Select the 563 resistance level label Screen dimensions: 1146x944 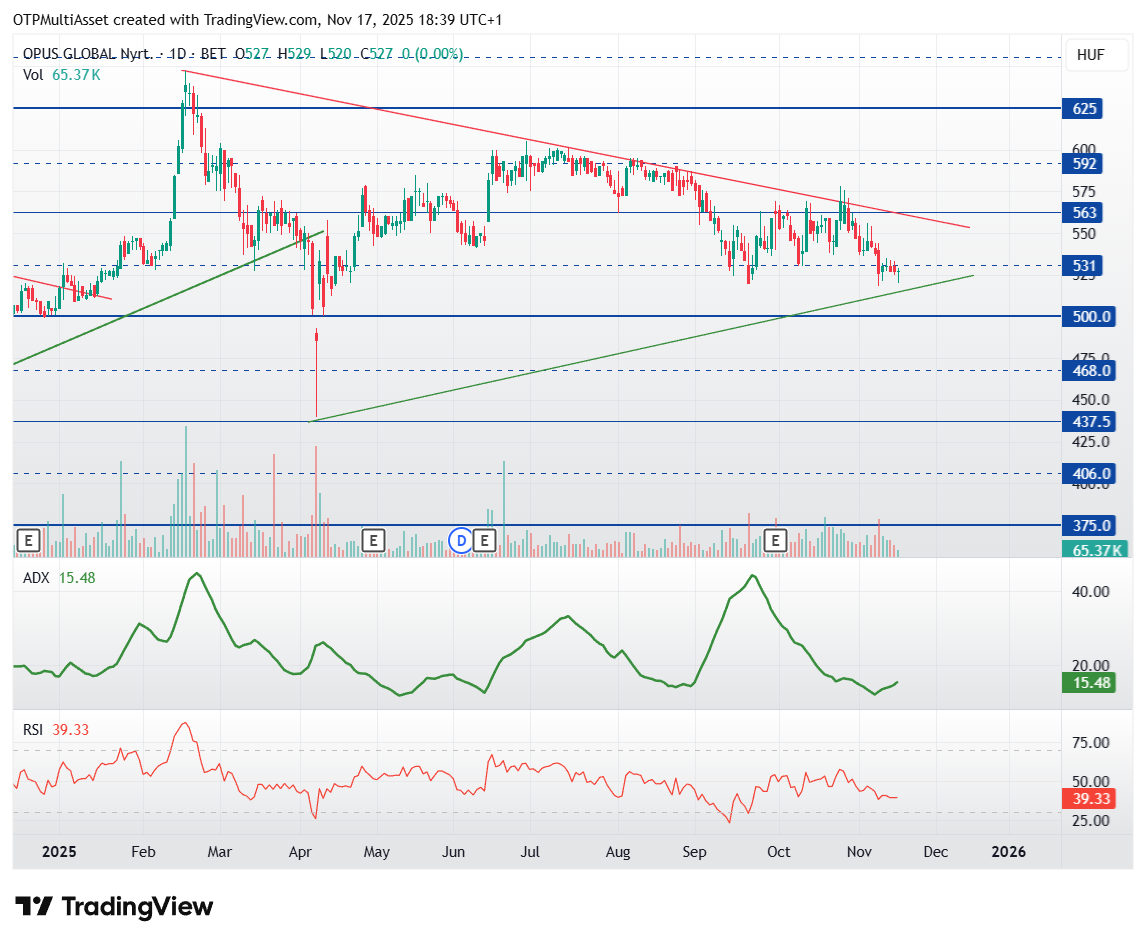click(x=1085, y=213)
